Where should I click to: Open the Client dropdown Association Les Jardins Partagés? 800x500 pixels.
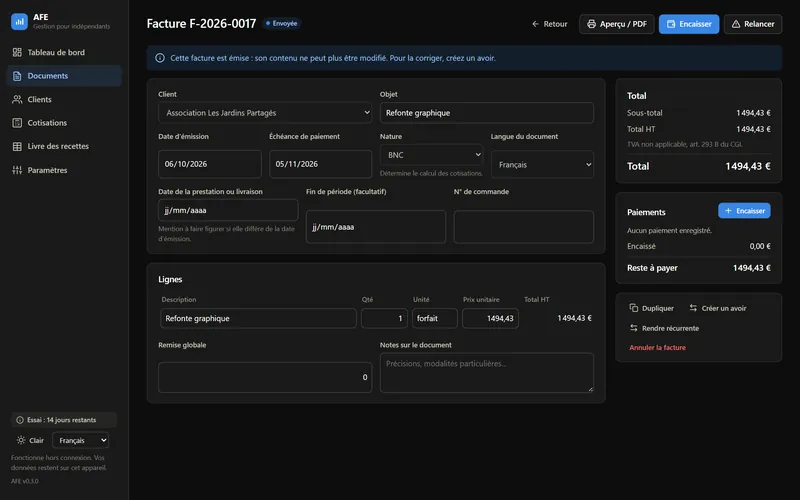[265, 113]
